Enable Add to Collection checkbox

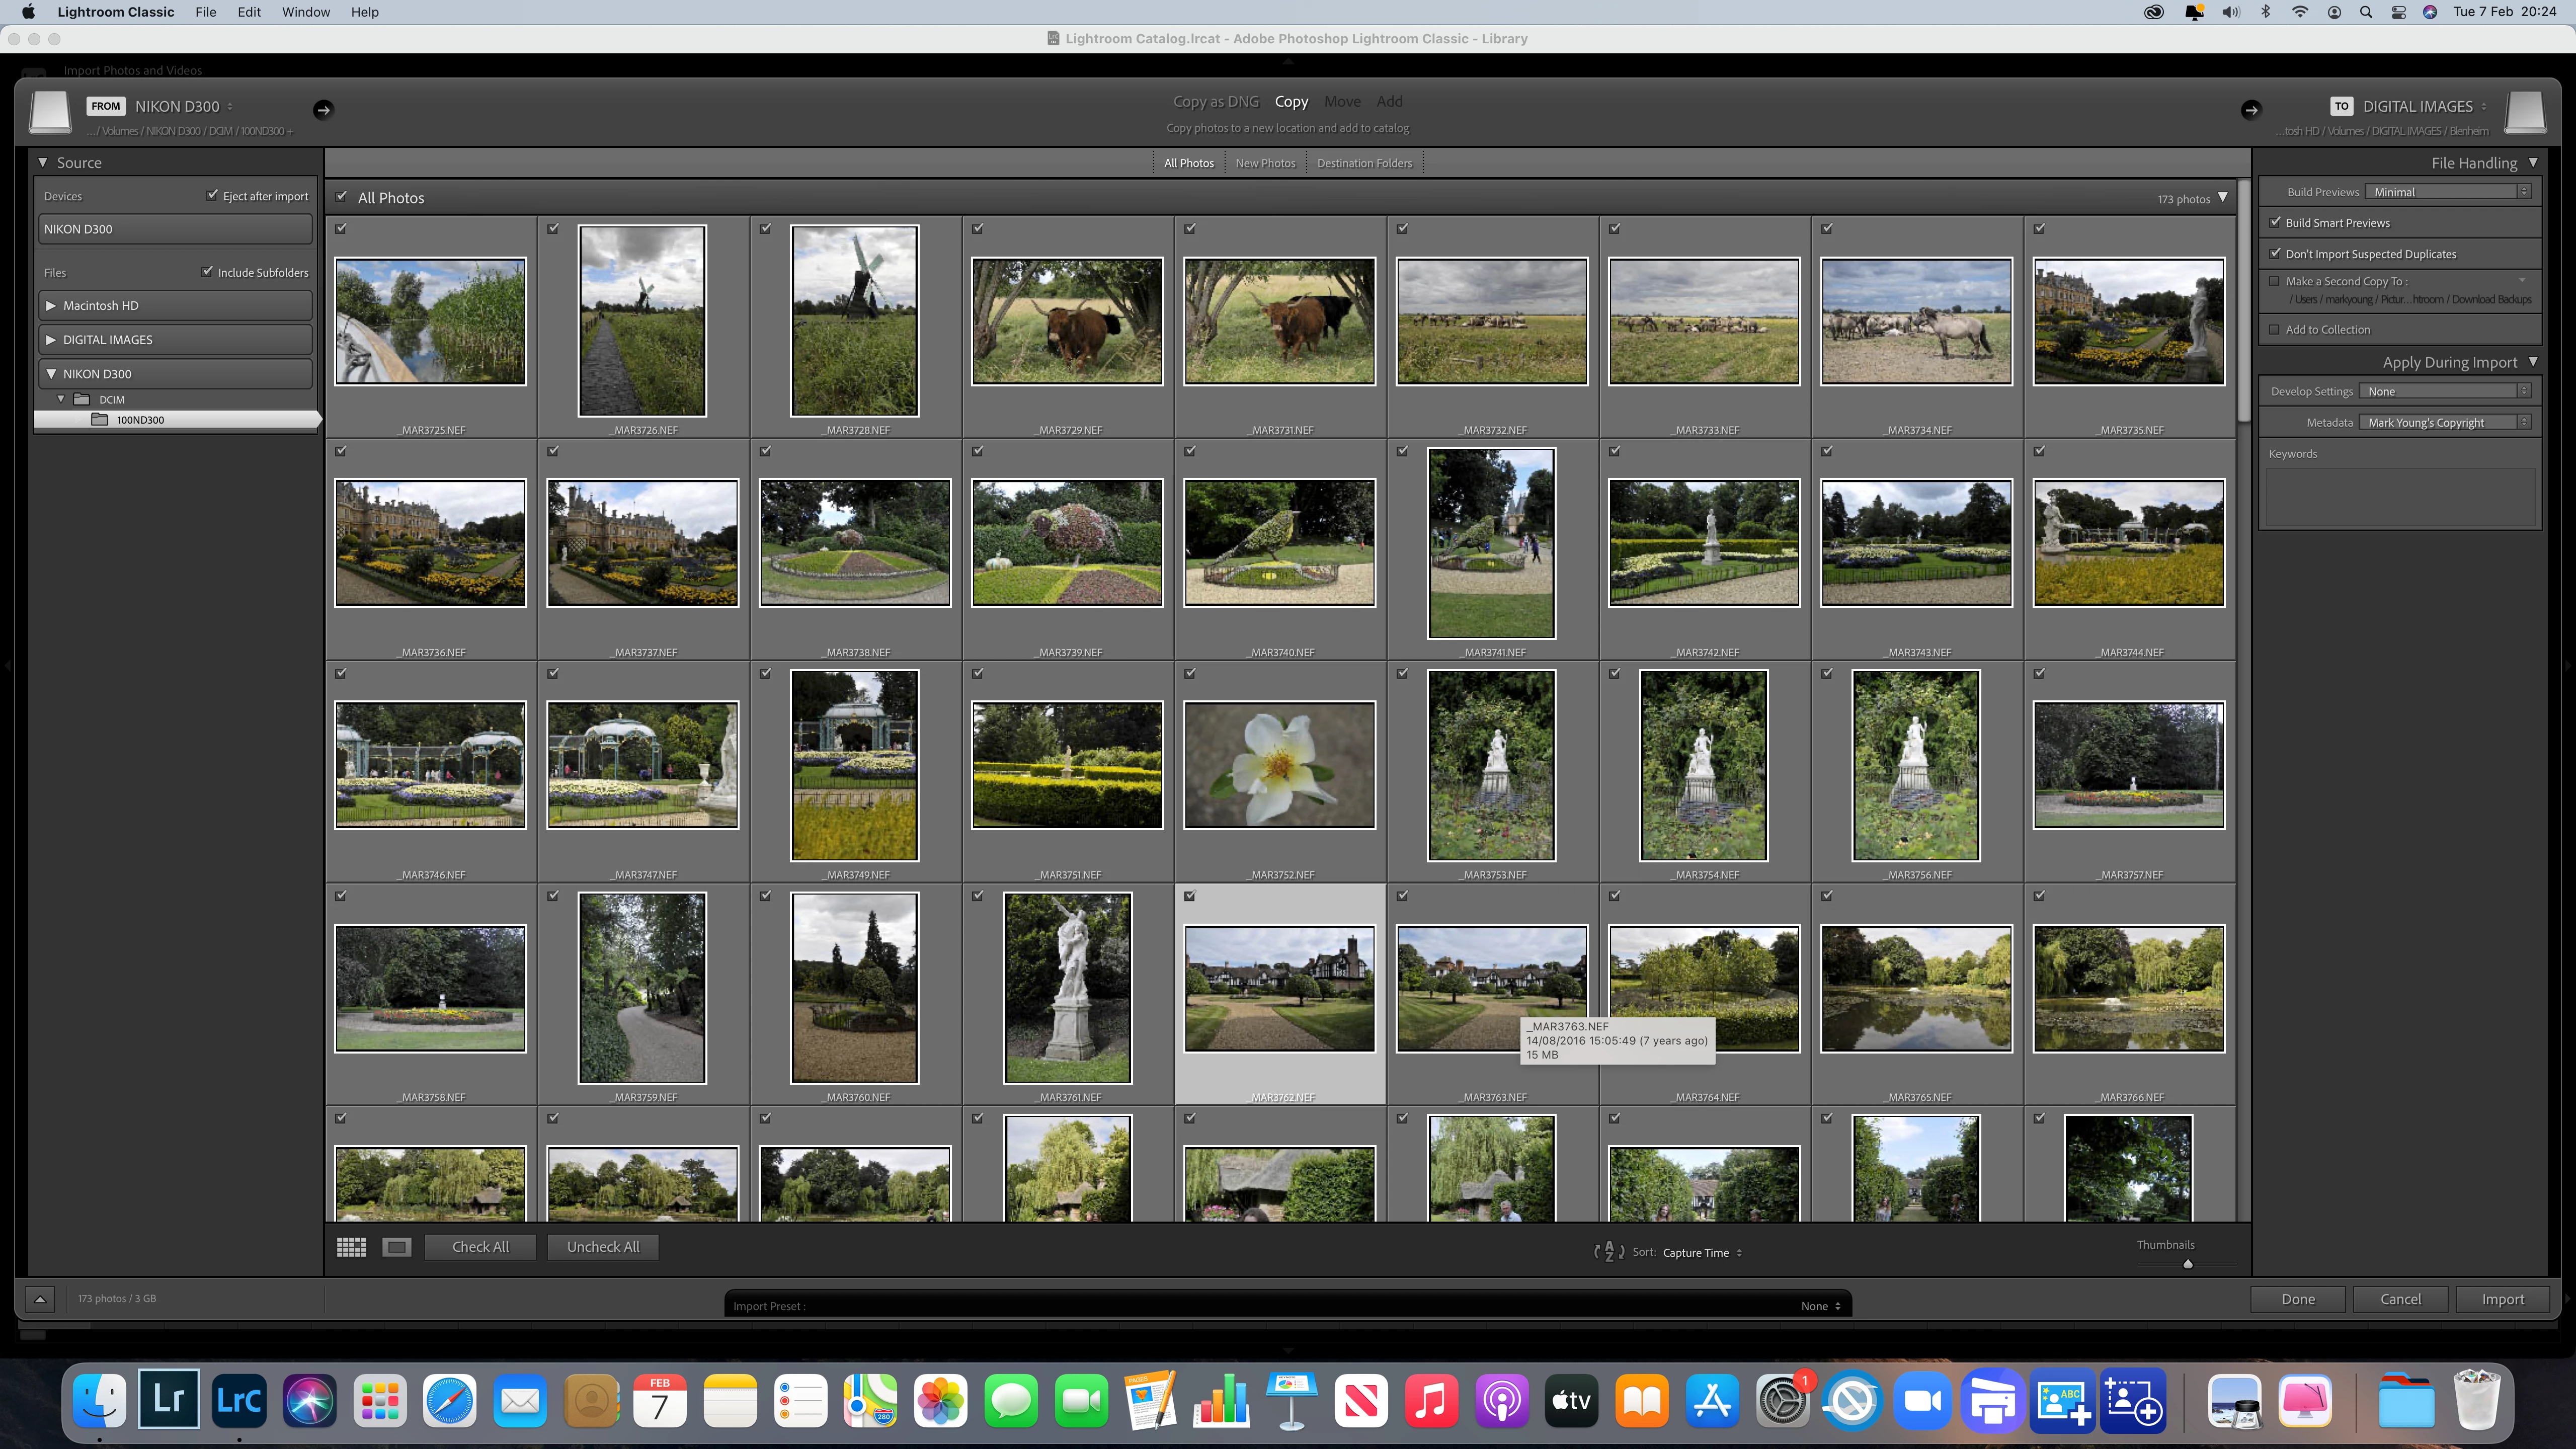[x=2275, y=329]
